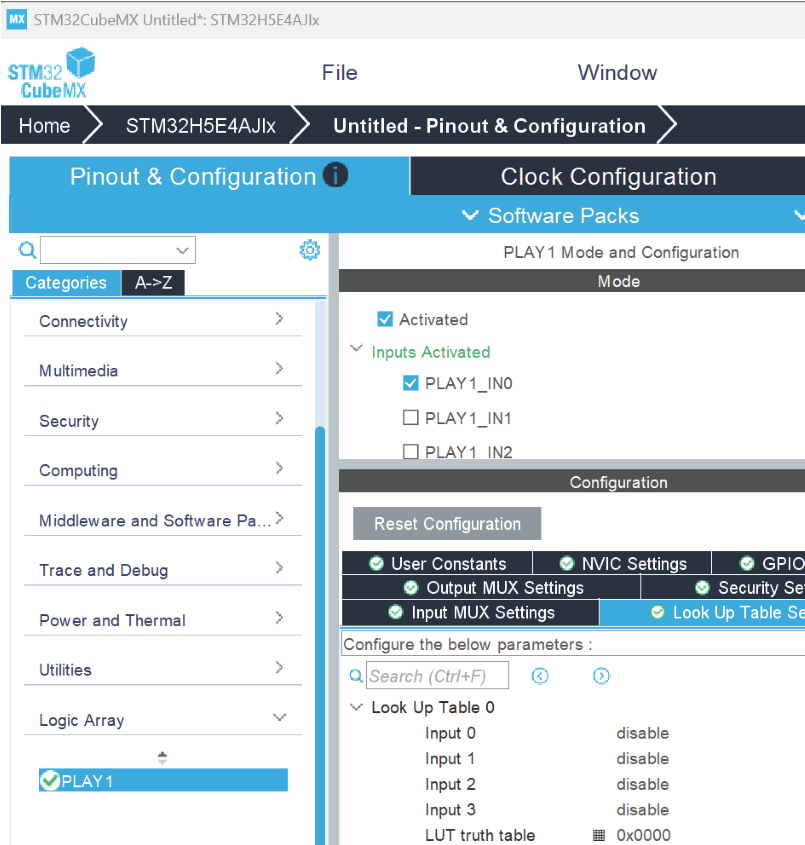Viewport: 805px width, 845px height.
Task: Enable PLAY1_IN2 input
Action: click(x=411, y=451)
